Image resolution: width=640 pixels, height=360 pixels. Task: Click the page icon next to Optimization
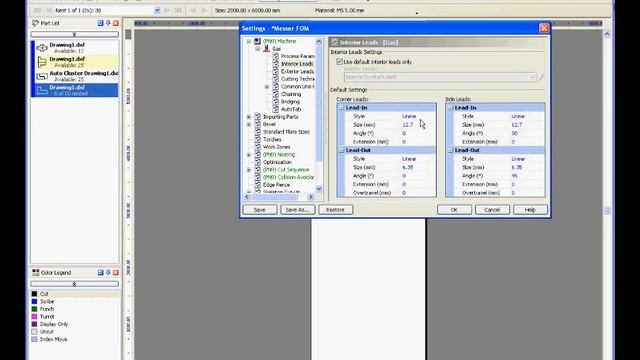[x=258, y=162]
